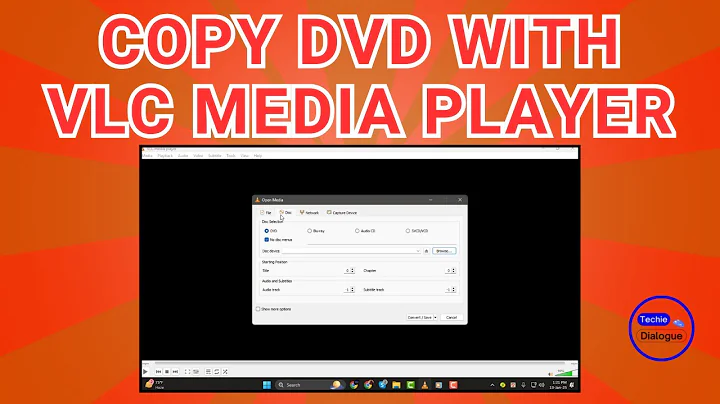This screenshot has width=720, height=404.
Task: Cancel the Open Media dialog
Action: point(451,317)
